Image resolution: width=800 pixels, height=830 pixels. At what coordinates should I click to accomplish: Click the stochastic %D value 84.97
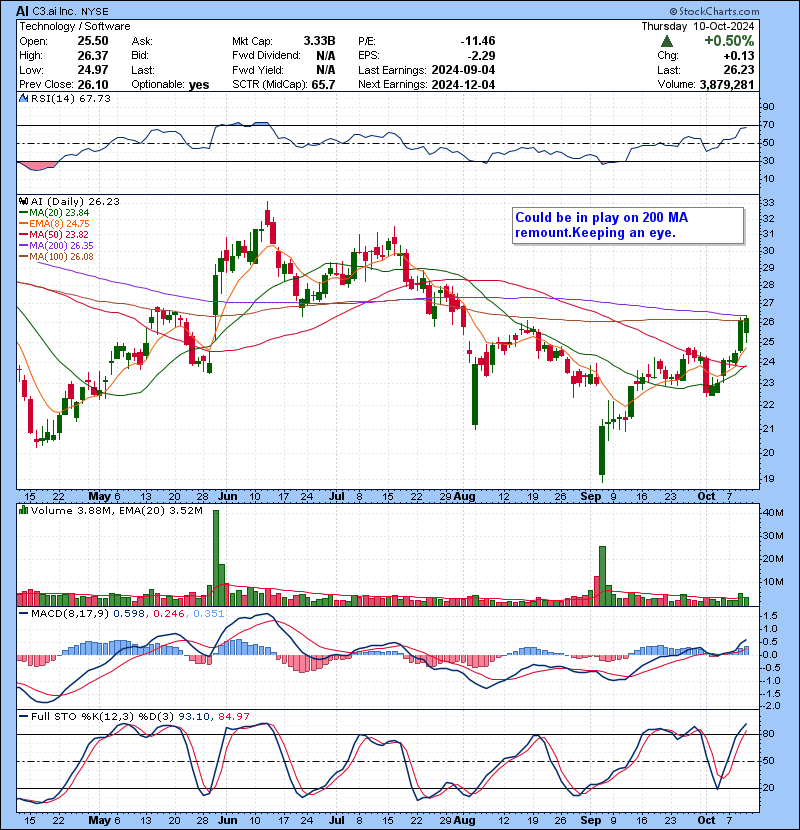click(233, 717)
